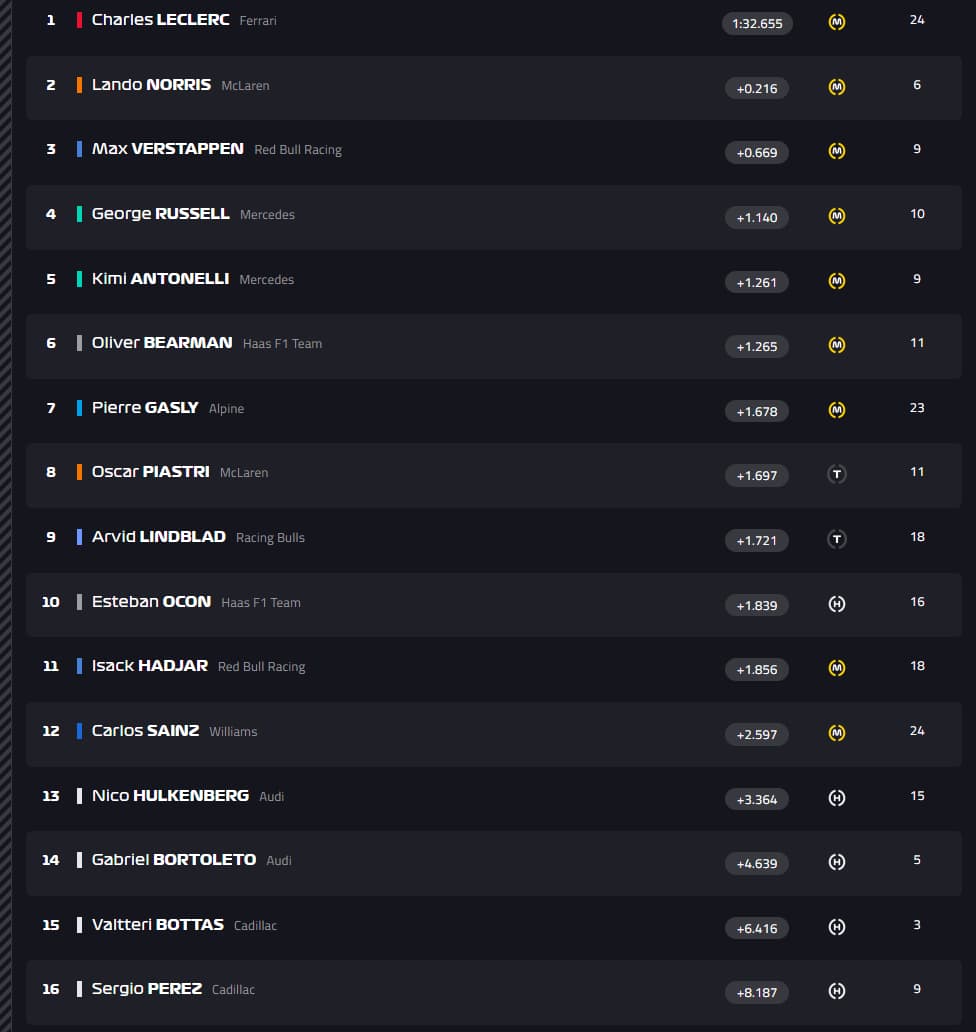
Task: Click Verstappen's +0.669 gap badge
Action: [x=757, y=152]
